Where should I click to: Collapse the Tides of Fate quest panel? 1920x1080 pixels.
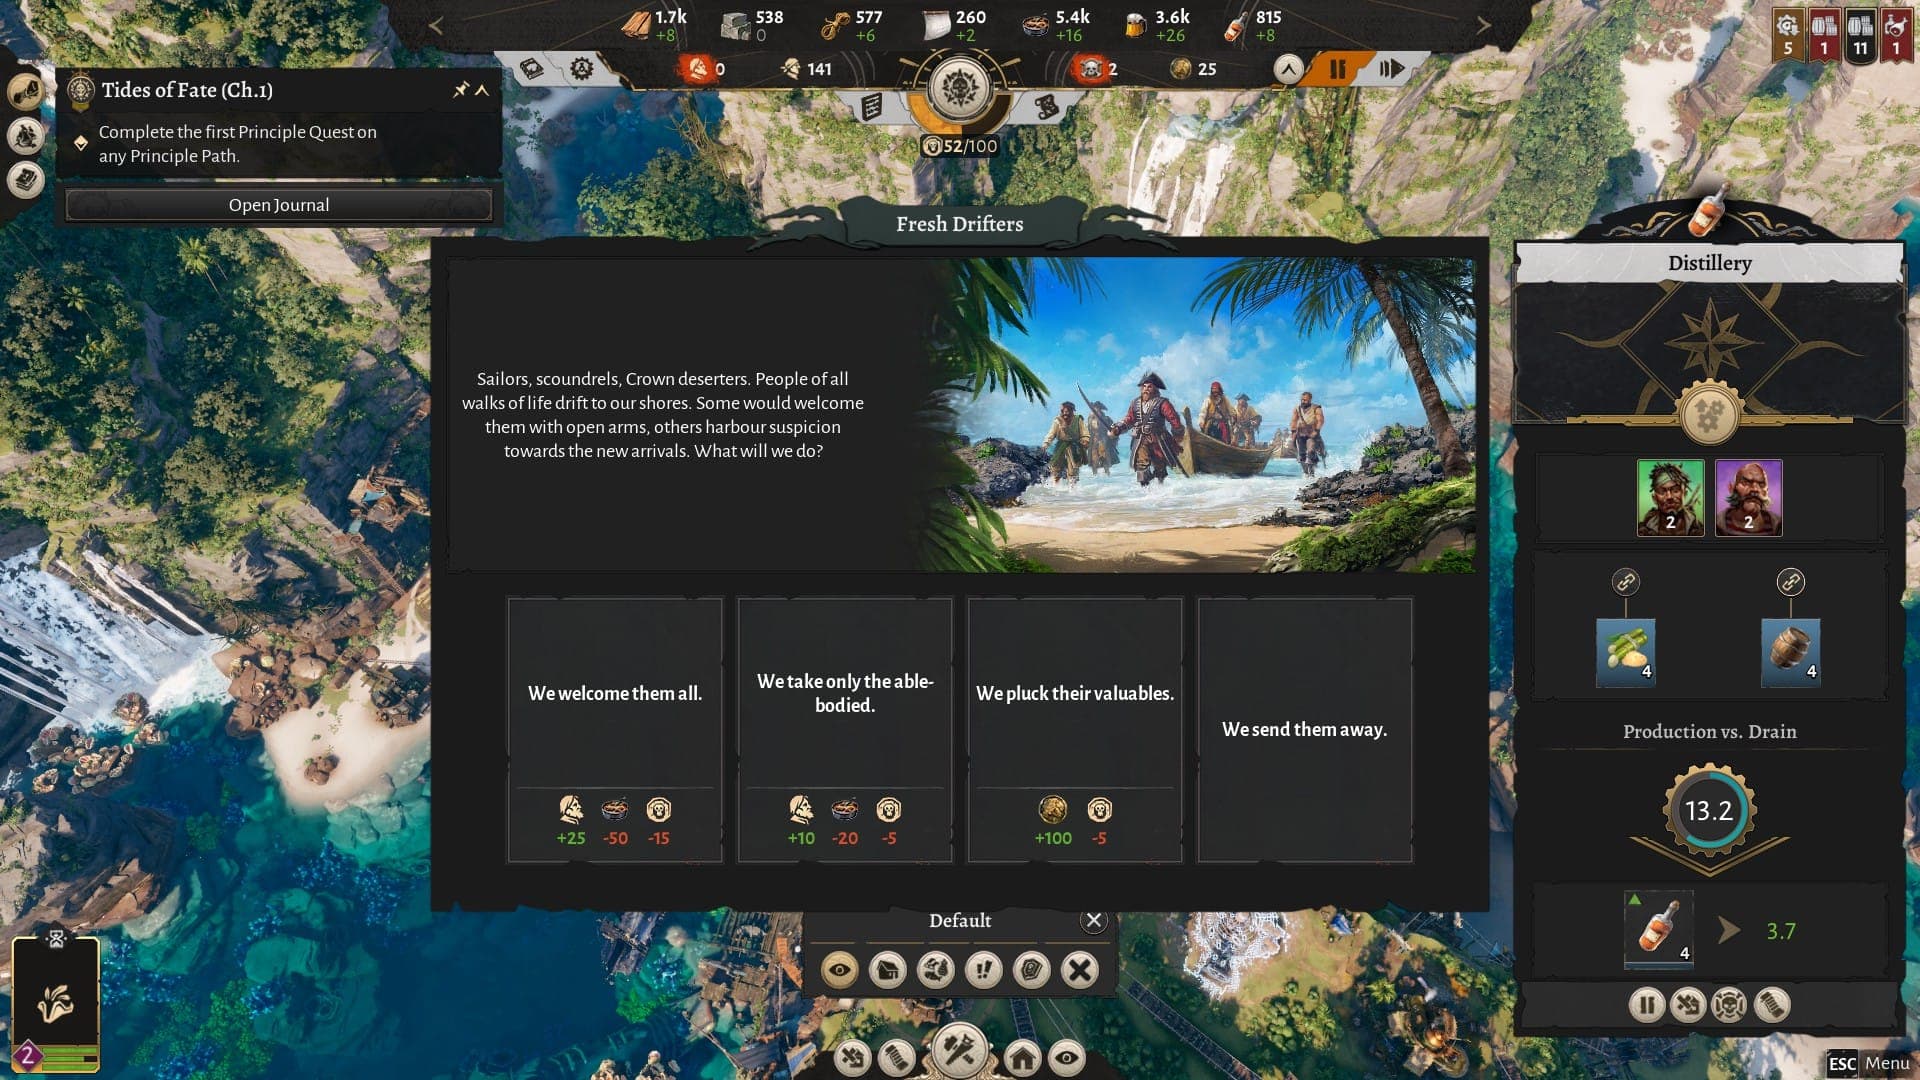(482, 90)
